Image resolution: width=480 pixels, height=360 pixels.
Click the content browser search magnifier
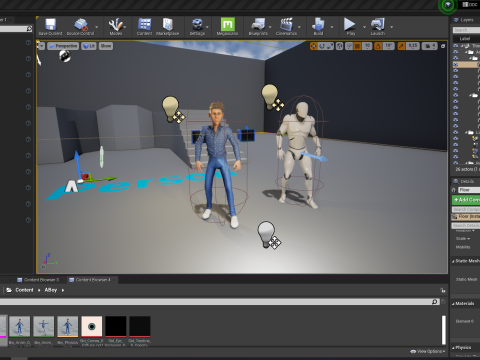click(x=435, y=302)
